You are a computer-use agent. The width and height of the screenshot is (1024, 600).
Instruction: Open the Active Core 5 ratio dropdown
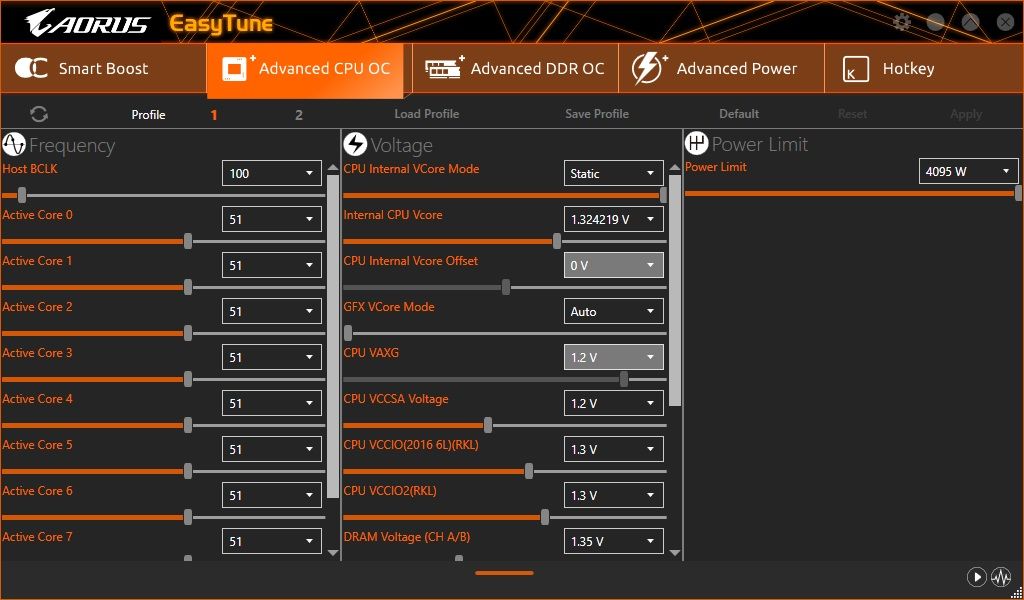tap(272, 449)
